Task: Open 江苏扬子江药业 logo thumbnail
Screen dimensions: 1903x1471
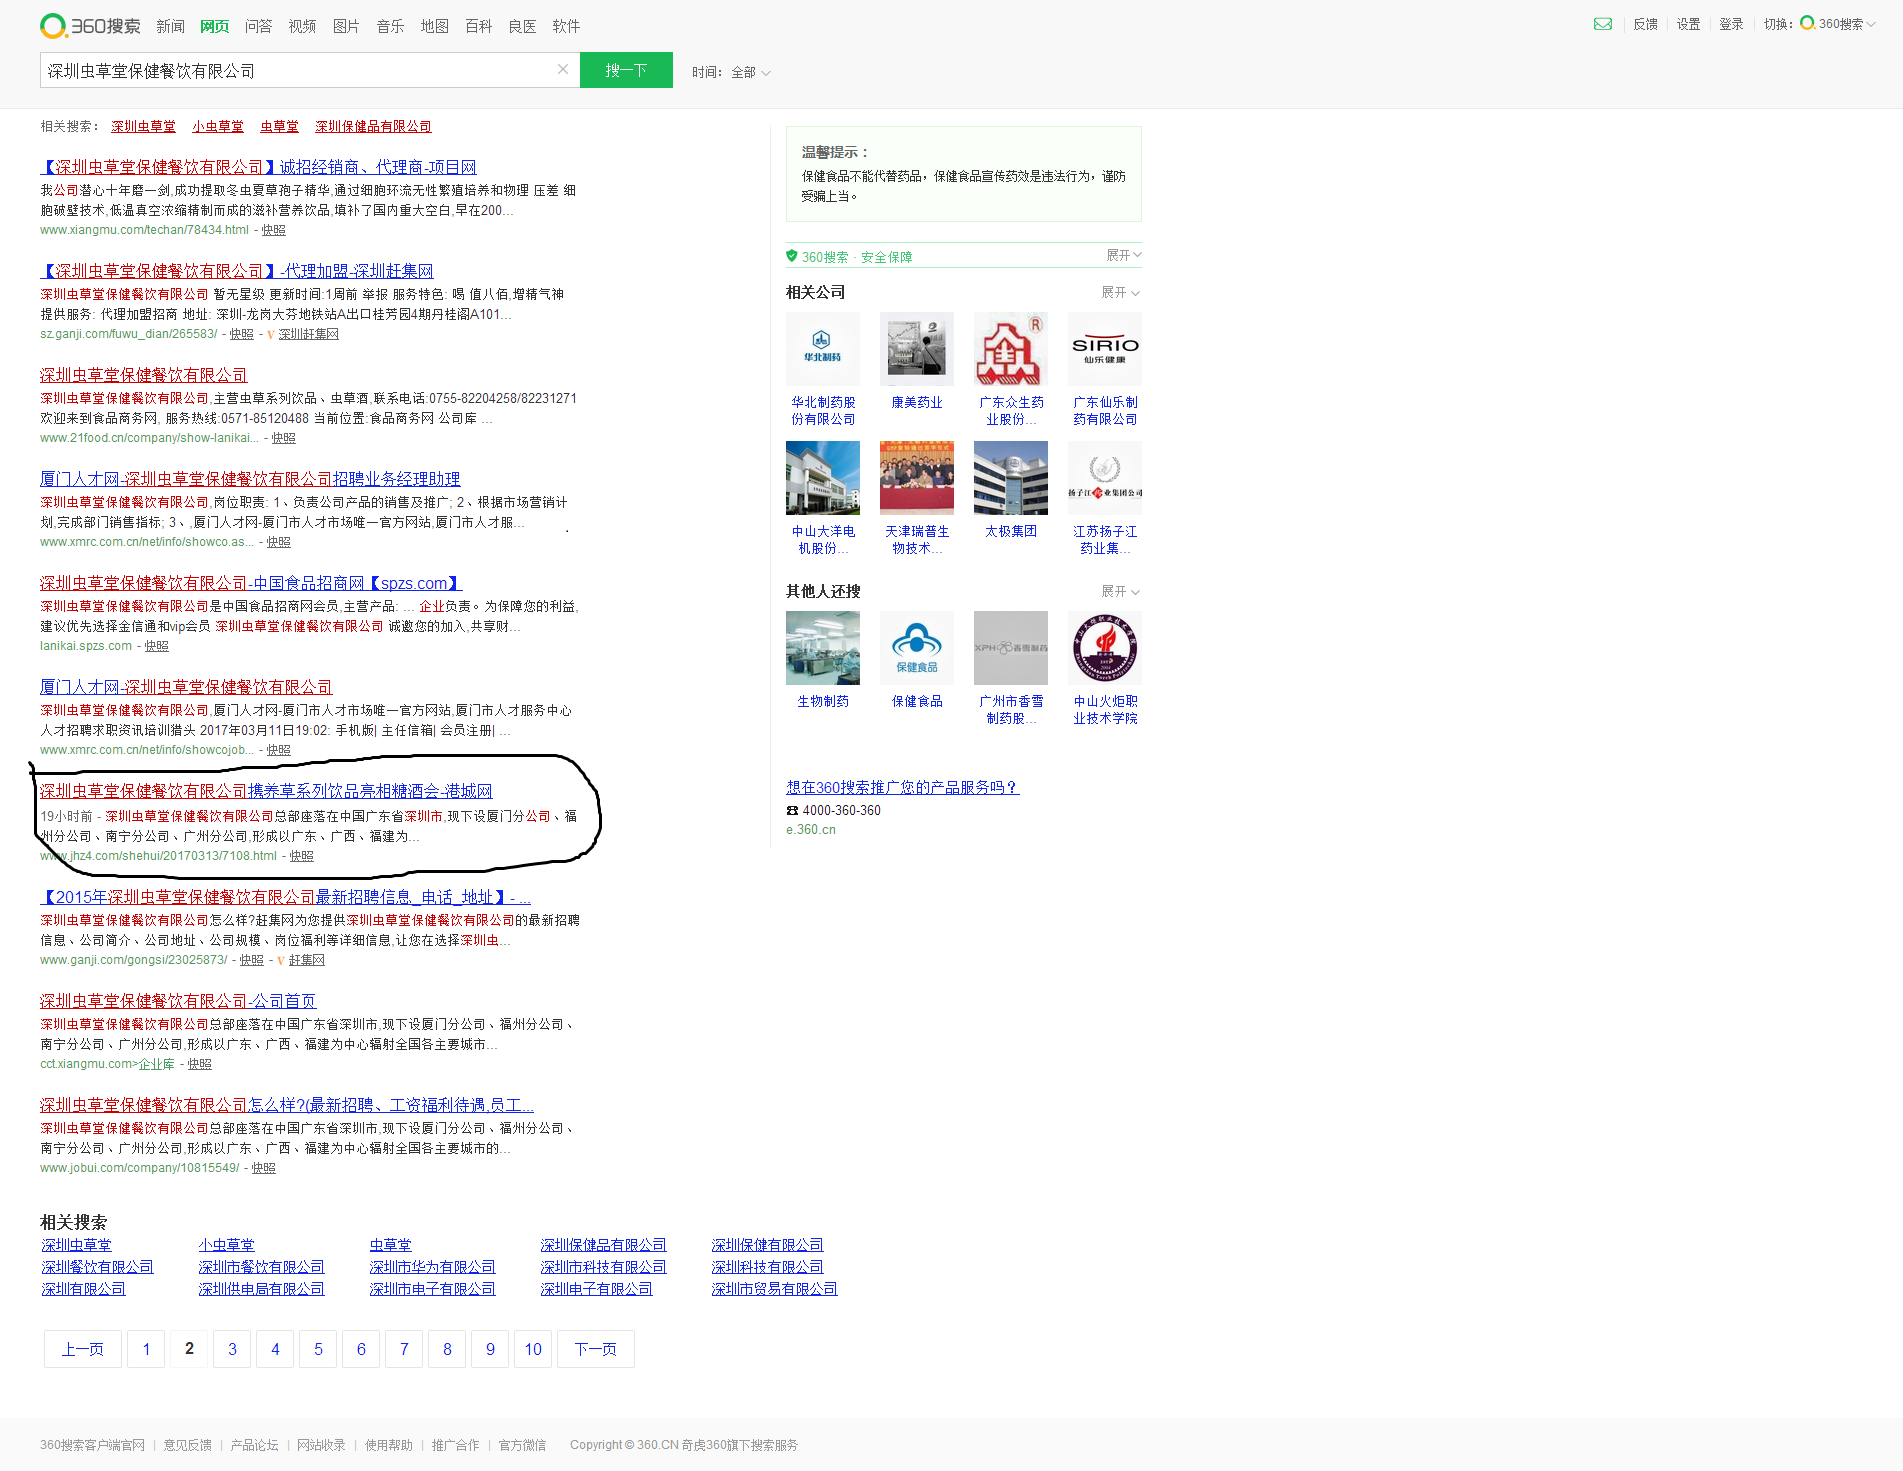Action: 1105,478
